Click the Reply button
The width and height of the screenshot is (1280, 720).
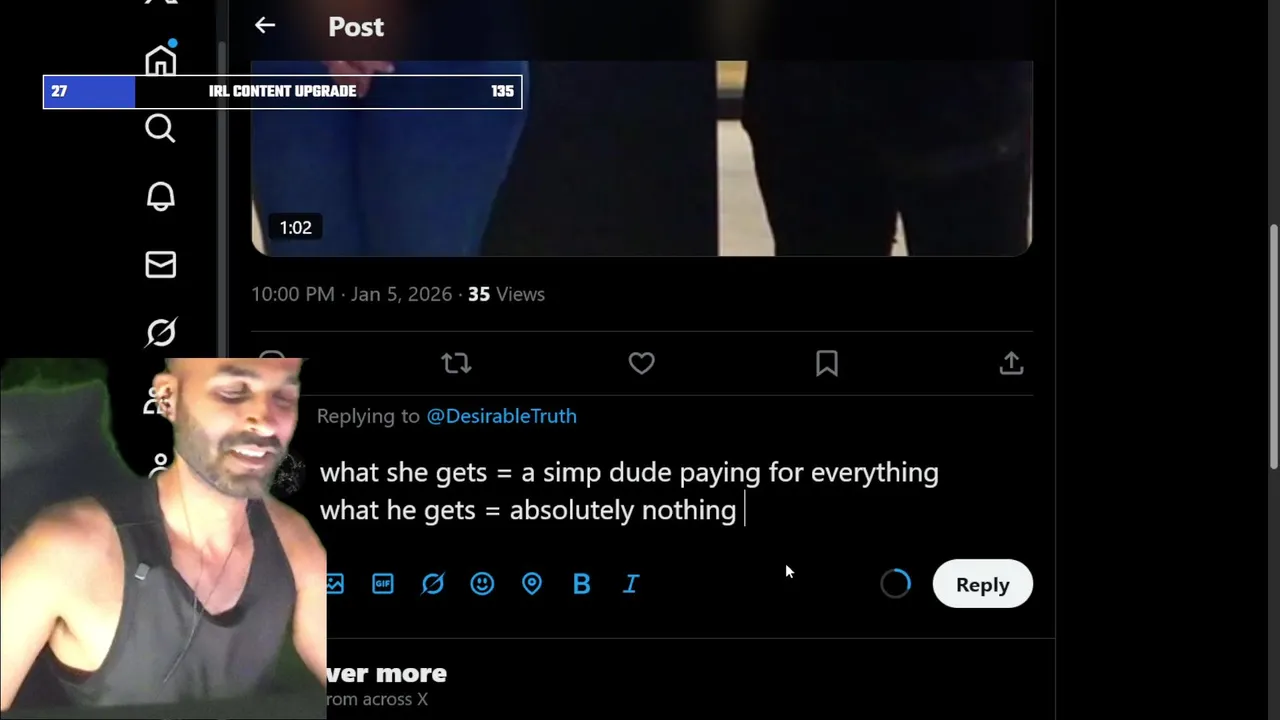pyautogui.click(x=982, y=584)
